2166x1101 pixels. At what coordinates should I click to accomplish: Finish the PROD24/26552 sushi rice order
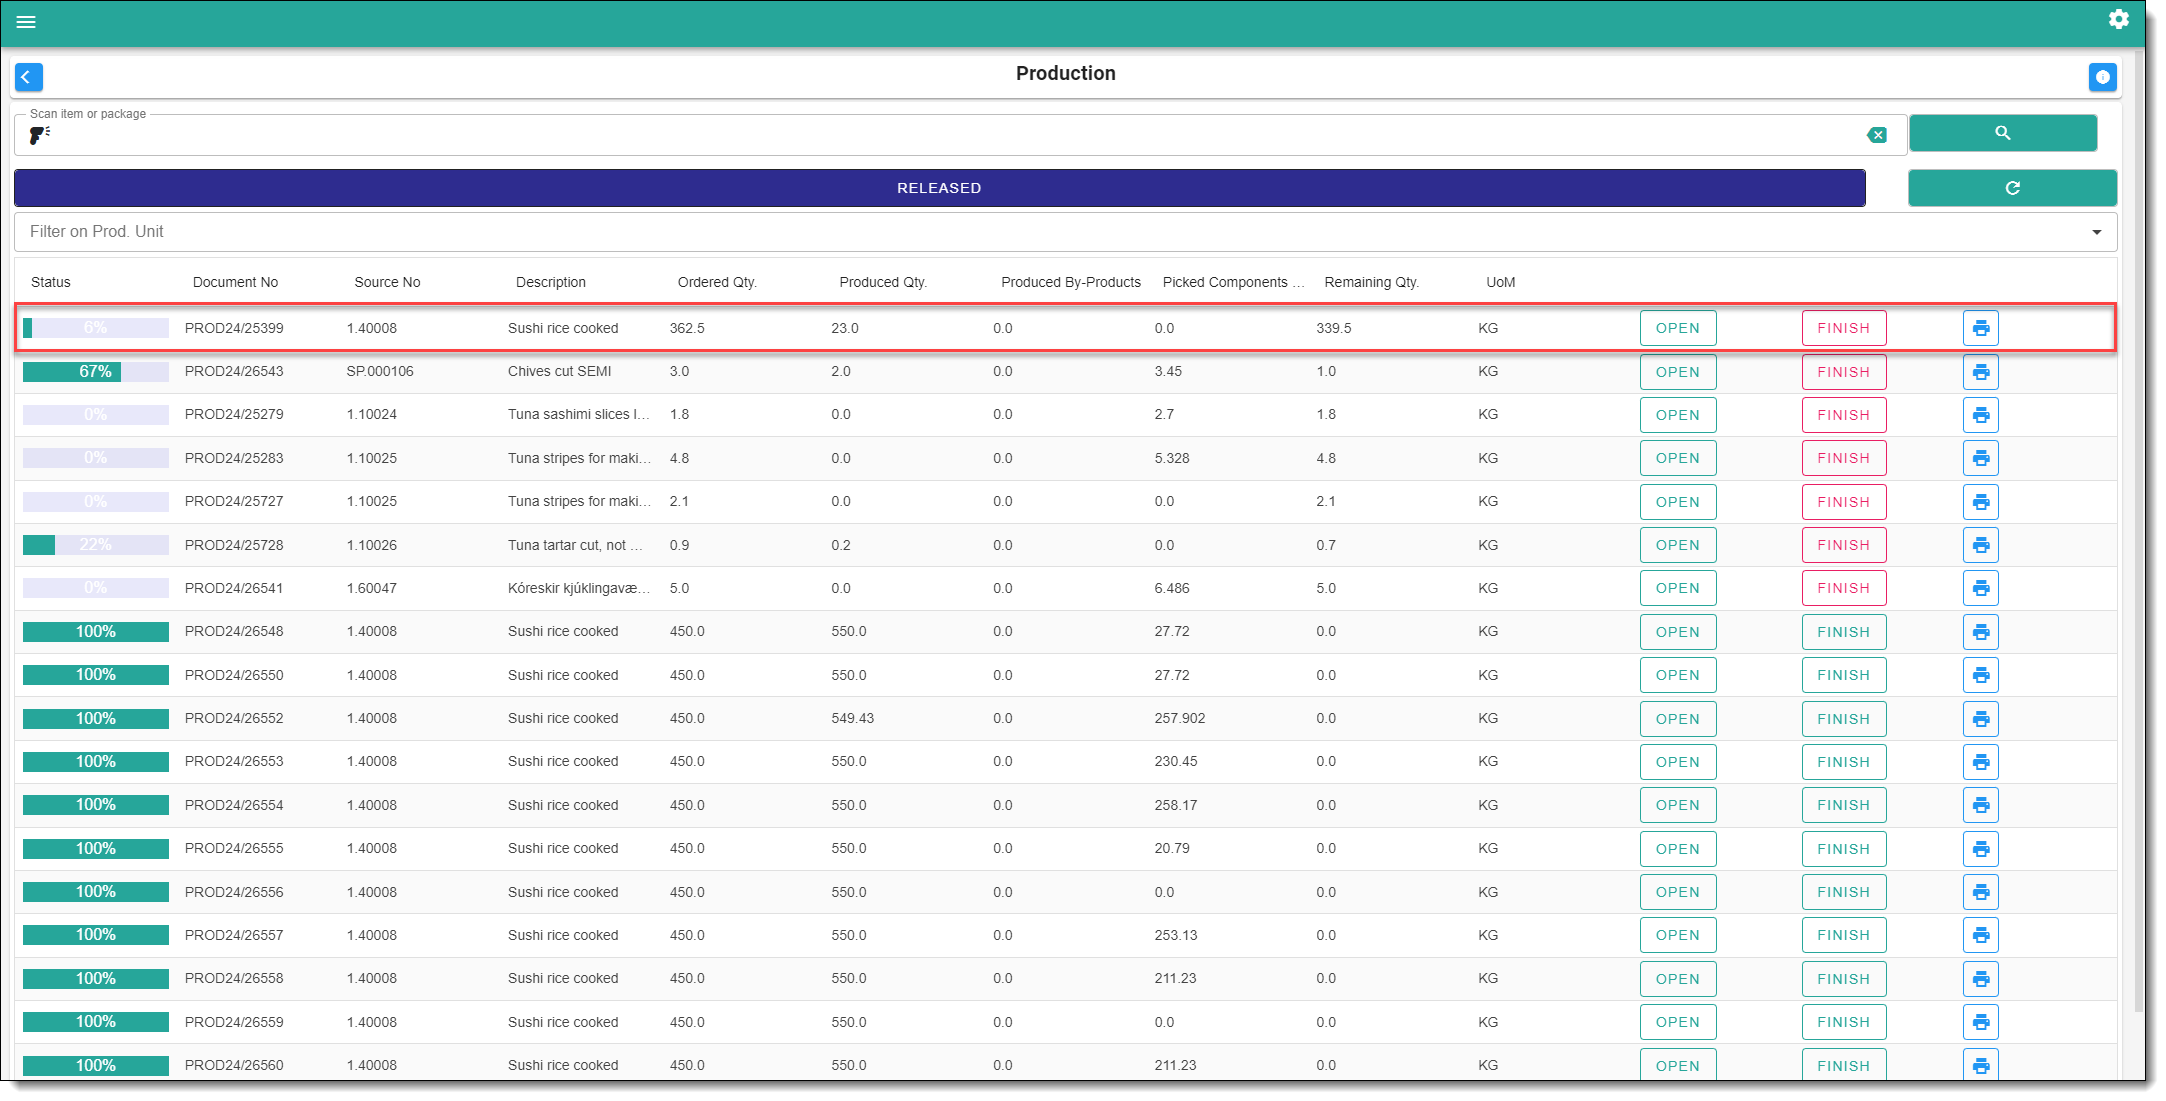1843,719
